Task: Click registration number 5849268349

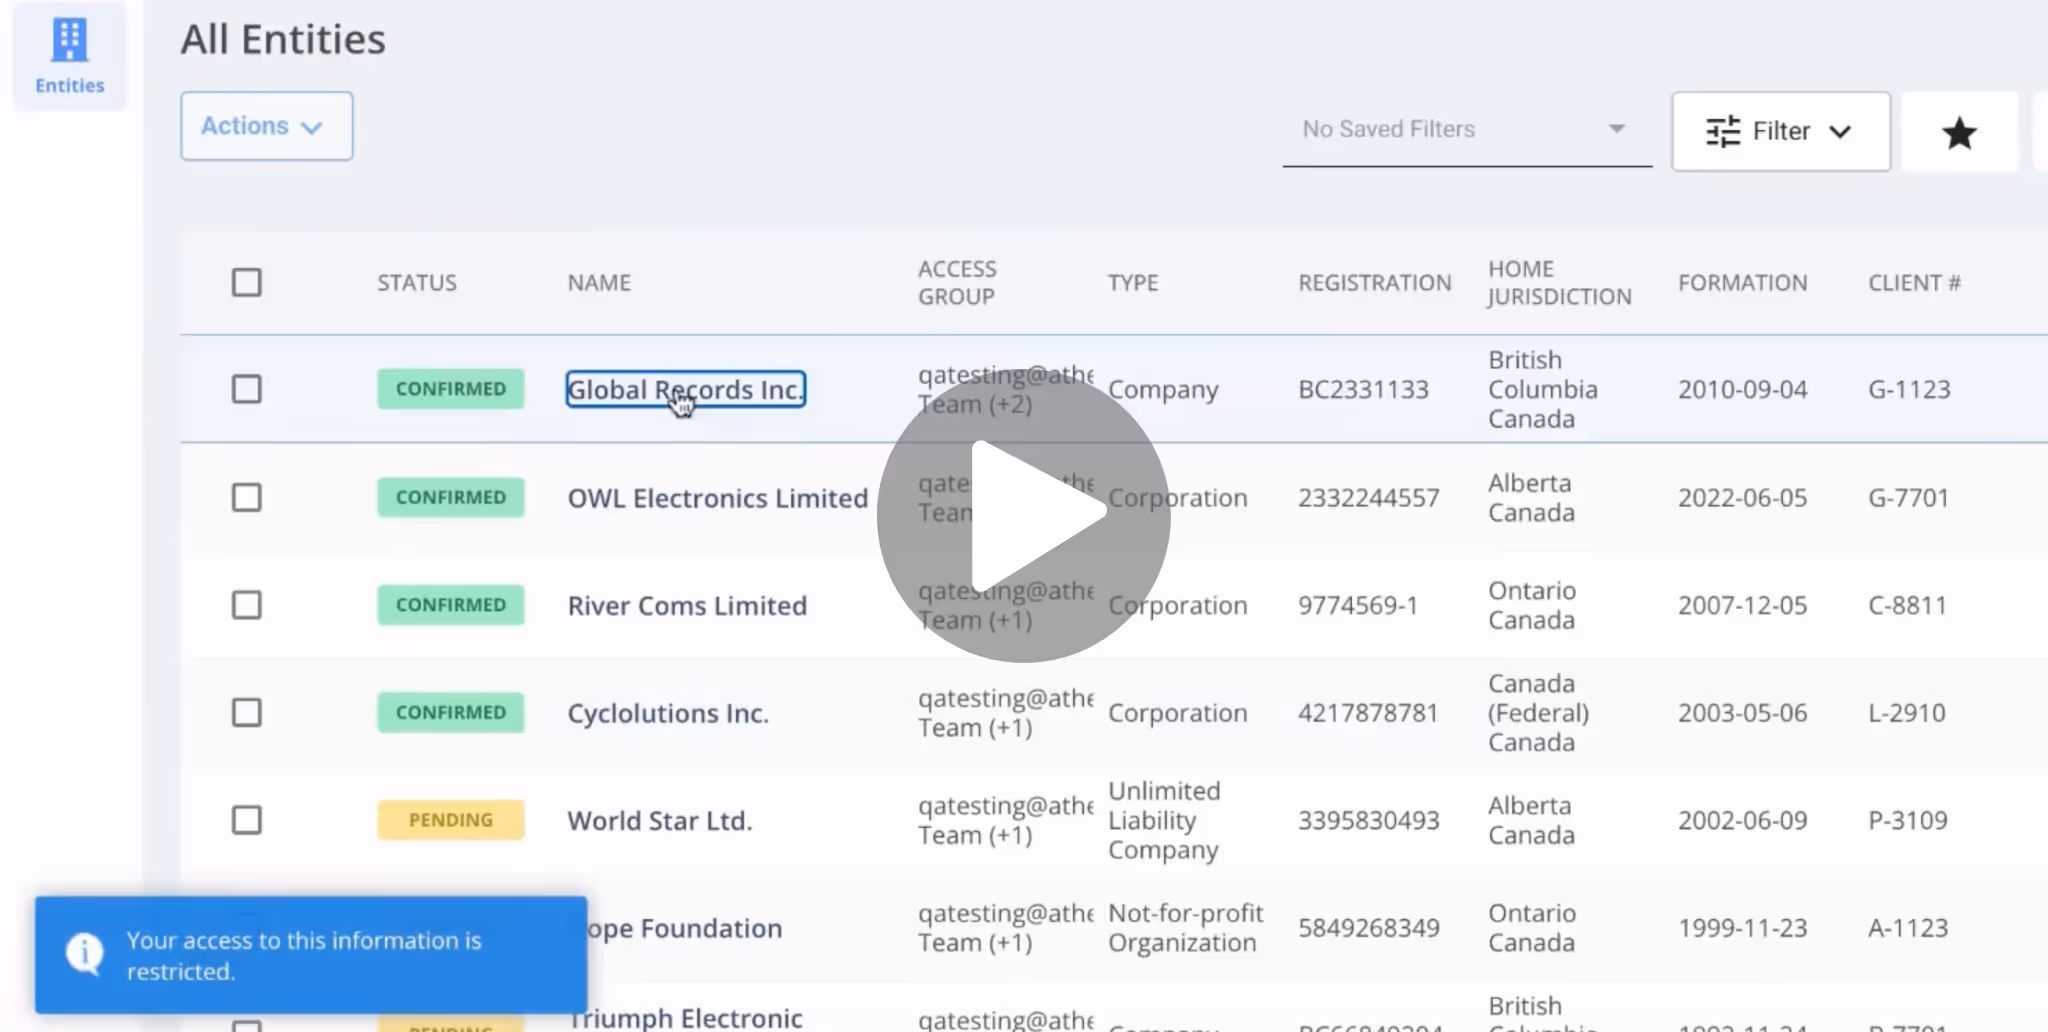Action: pyautogui.click(x=1369, y=928)
